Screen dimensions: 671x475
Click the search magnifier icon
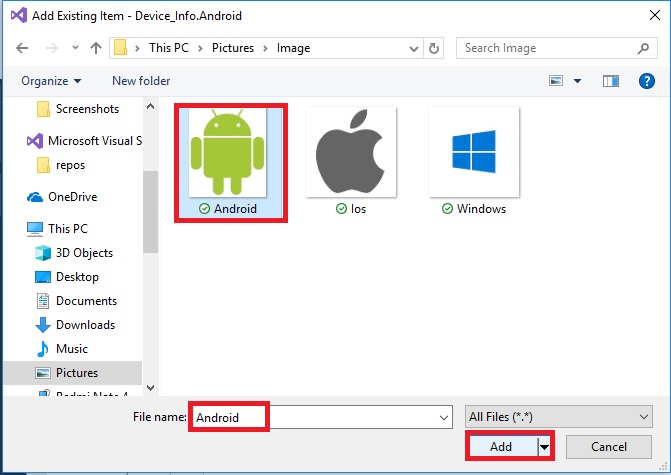click(x=644, y=48)
